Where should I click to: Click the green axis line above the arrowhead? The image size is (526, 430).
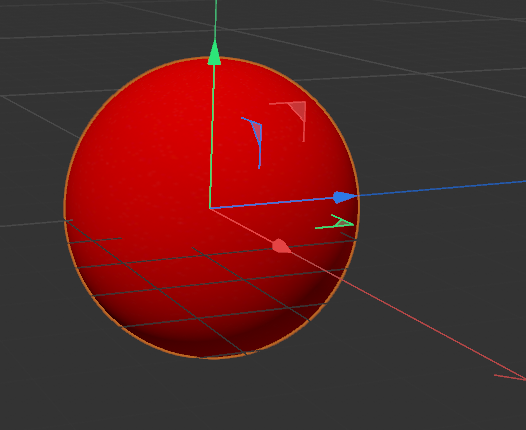coord(216,20)
